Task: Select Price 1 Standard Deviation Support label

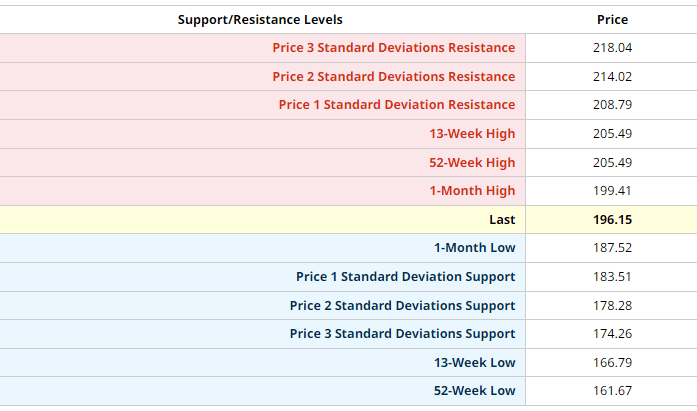Action: (405, 277)
